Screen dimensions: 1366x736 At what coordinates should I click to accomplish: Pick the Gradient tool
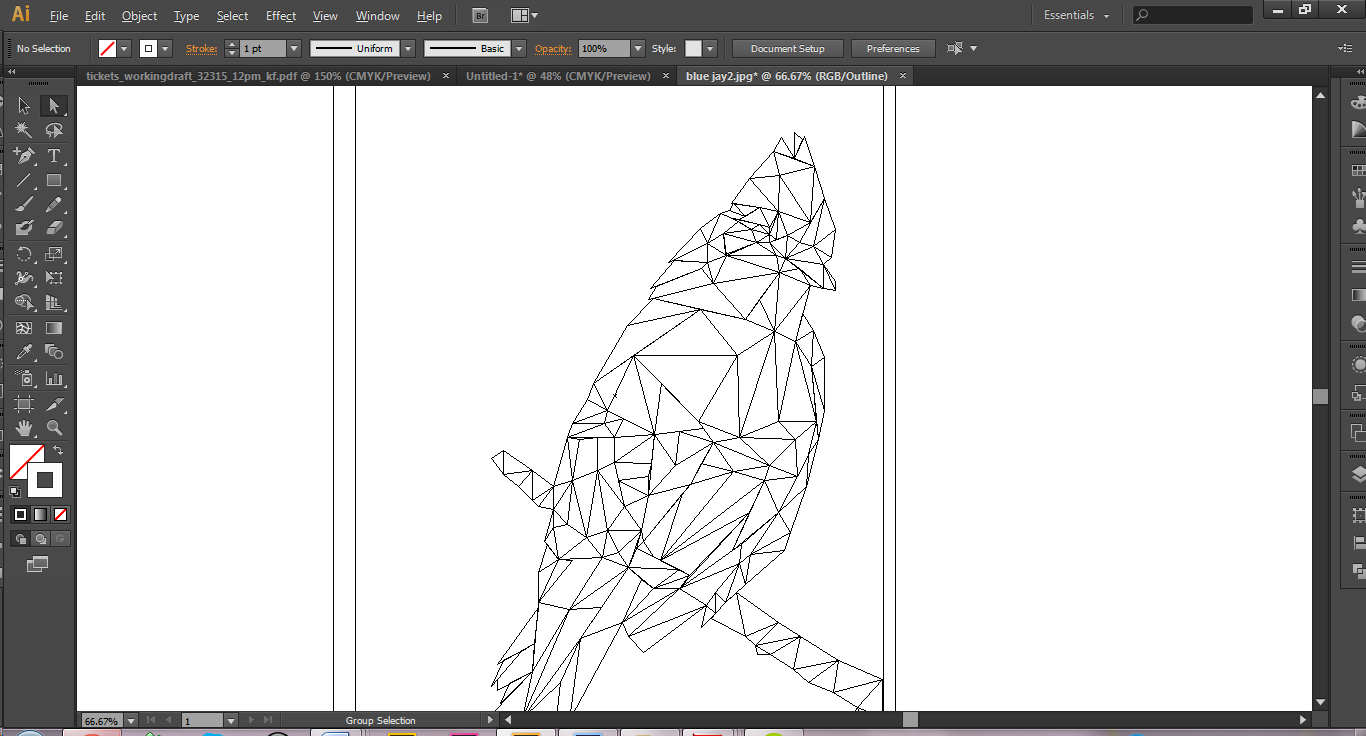[x=54, y=328]
